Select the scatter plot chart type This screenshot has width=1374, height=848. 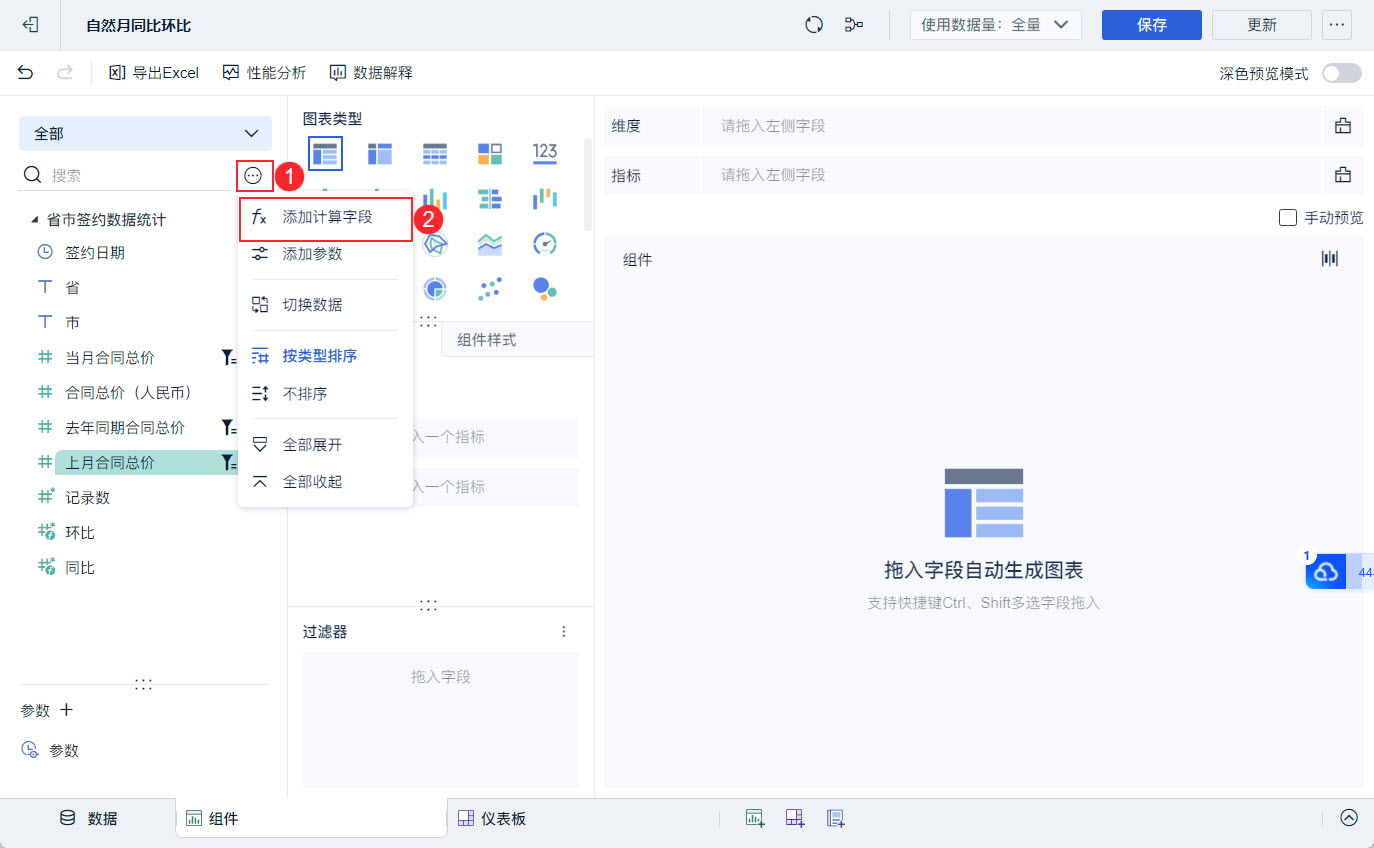pyautogui.click(x=490, y=289)
